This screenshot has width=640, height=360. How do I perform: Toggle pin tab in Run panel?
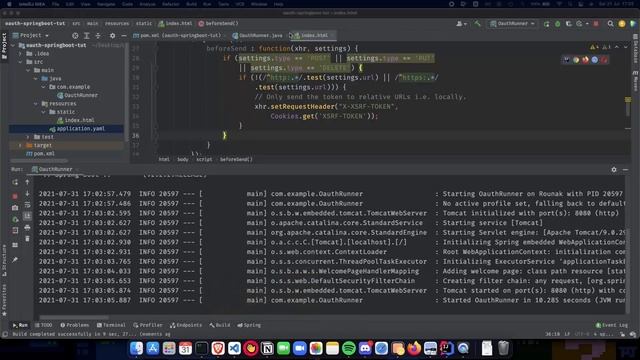click(15, 260)
